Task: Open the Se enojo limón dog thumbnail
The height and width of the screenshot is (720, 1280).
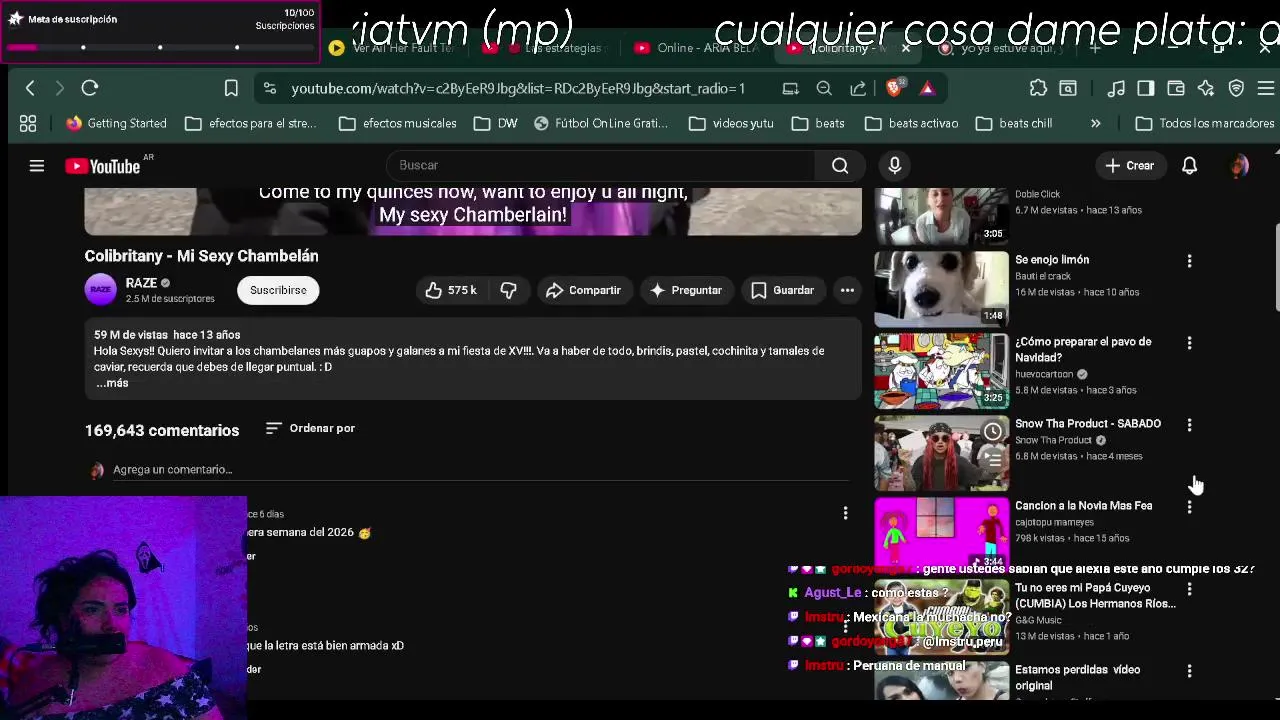Action: tap(941, 289)
